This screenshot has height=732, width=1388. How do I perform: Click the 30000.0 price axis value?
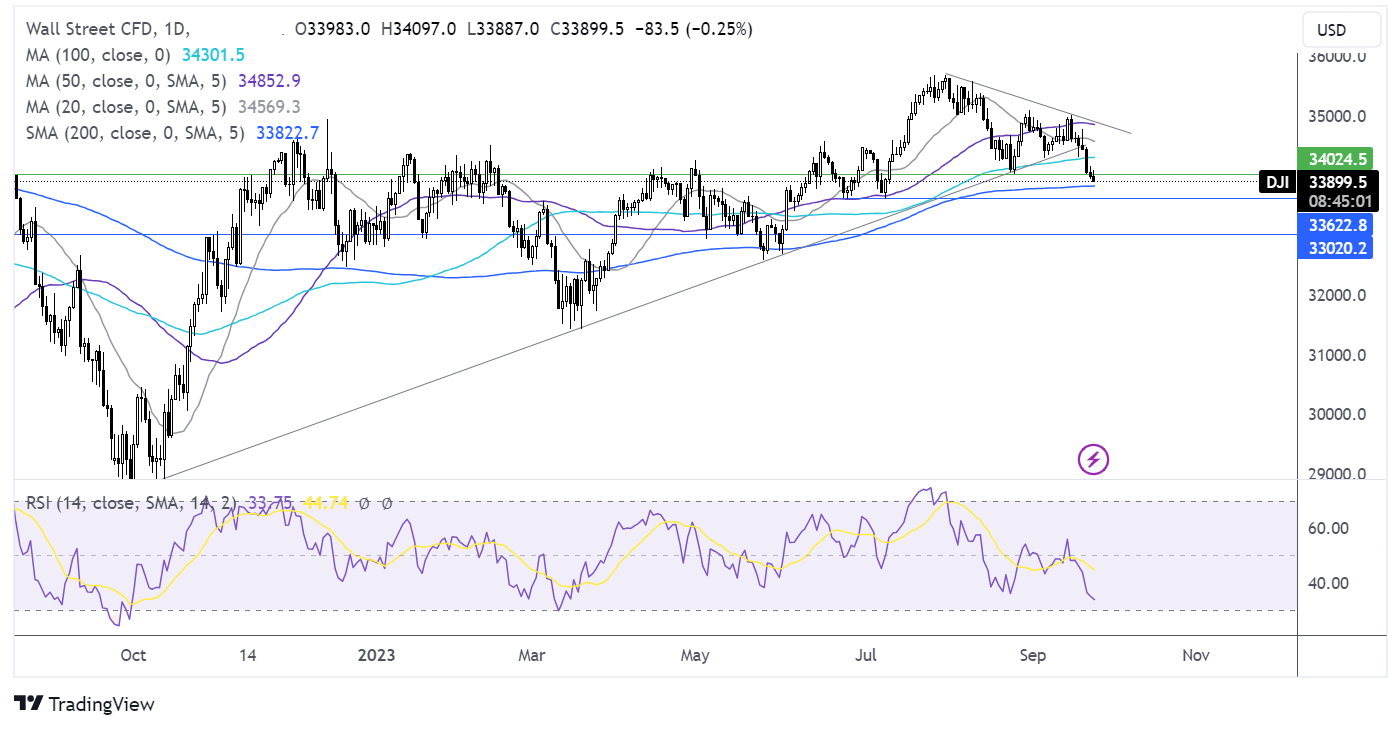(1338, 414)
